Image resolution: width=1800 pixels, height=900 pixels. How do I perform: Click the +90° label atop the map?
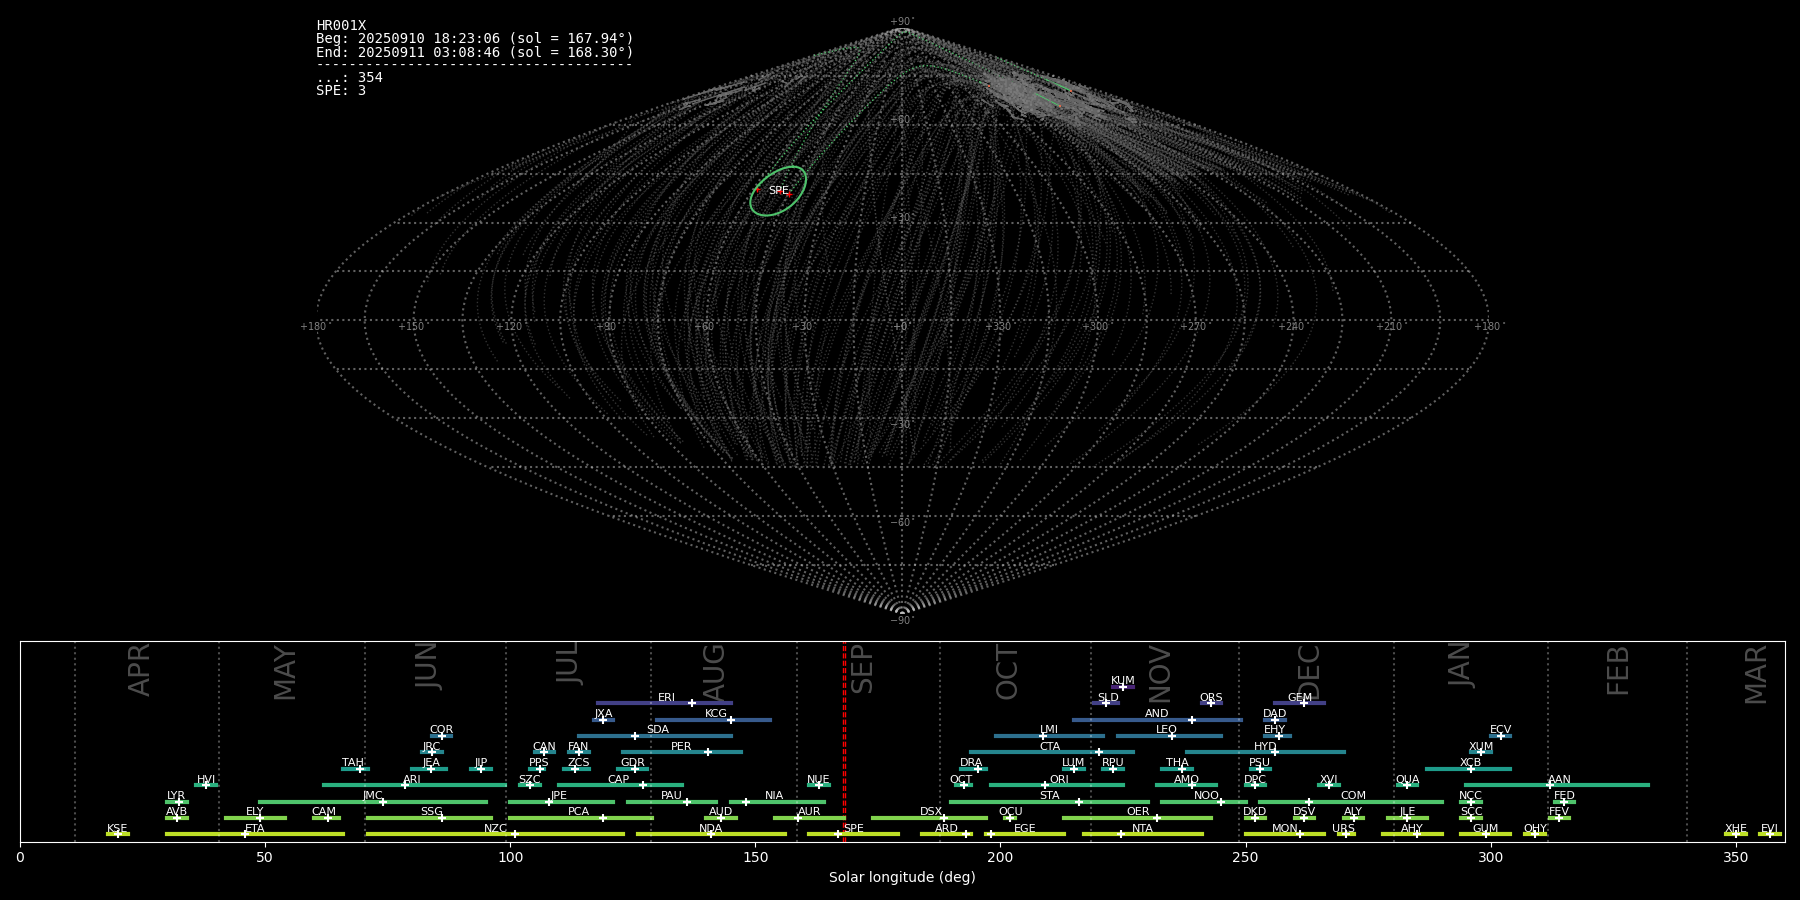[902, 22]
